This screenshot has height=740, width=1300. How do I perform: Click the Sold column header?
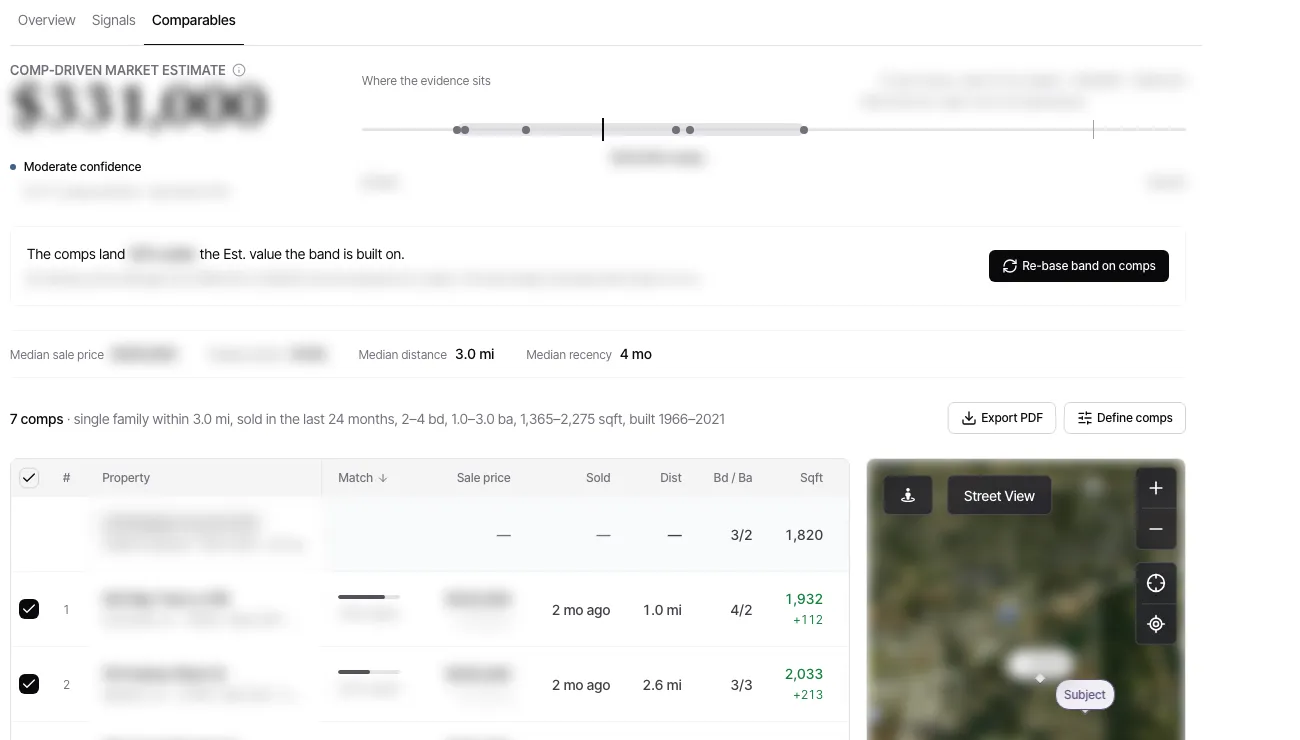pyautogui.click(x=598, y=478)
